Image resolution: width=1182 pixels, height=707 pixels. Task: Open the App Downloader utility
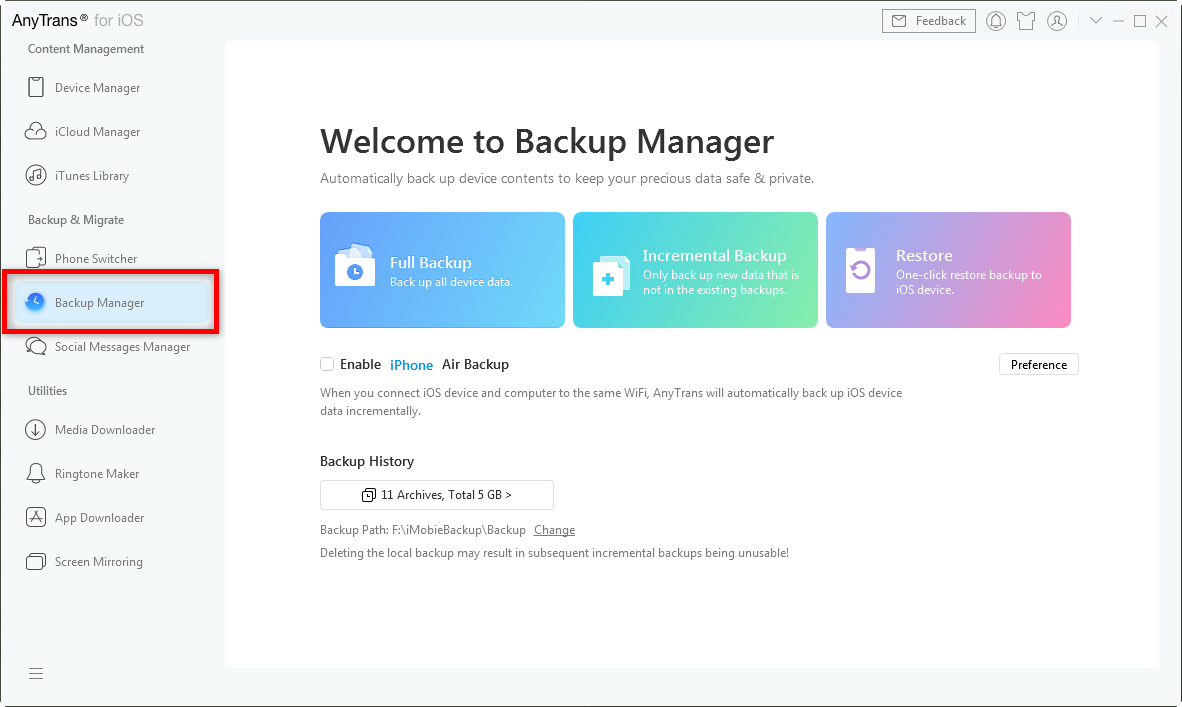pyautogui.click(x=99, y=517)
